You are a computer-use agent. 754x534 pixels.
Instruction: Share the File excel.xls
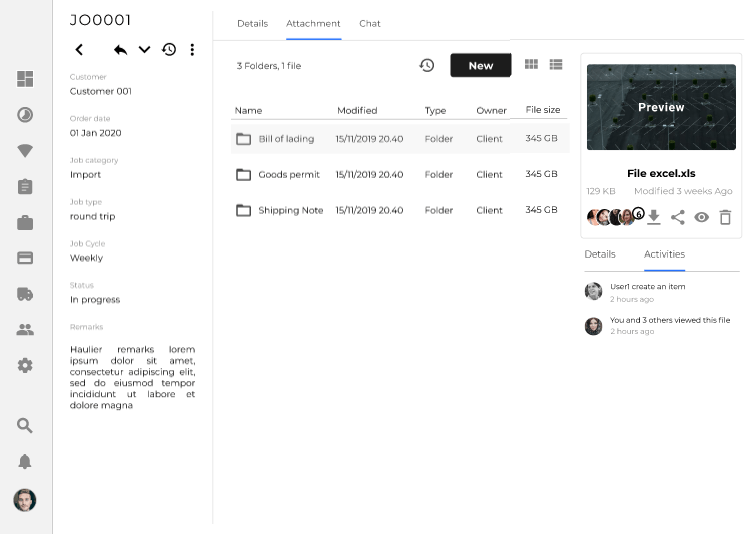coord(677,217)
